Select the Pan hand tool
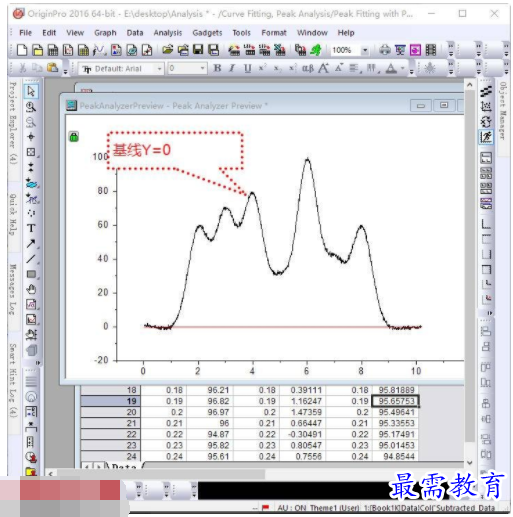Viewport: 513px width, 517px height. pos(31,289)
